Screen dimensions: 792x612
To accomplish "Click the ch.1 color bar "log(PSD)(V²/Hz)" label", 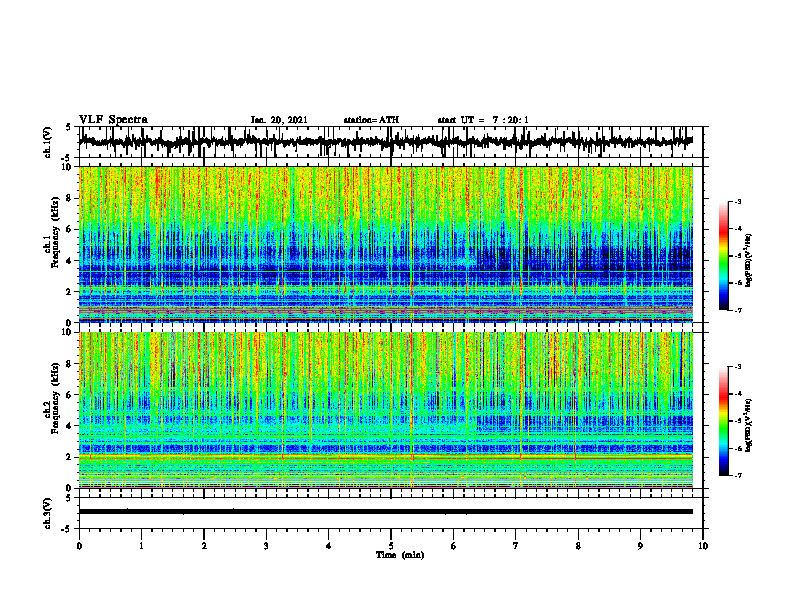I will point(749,261).
